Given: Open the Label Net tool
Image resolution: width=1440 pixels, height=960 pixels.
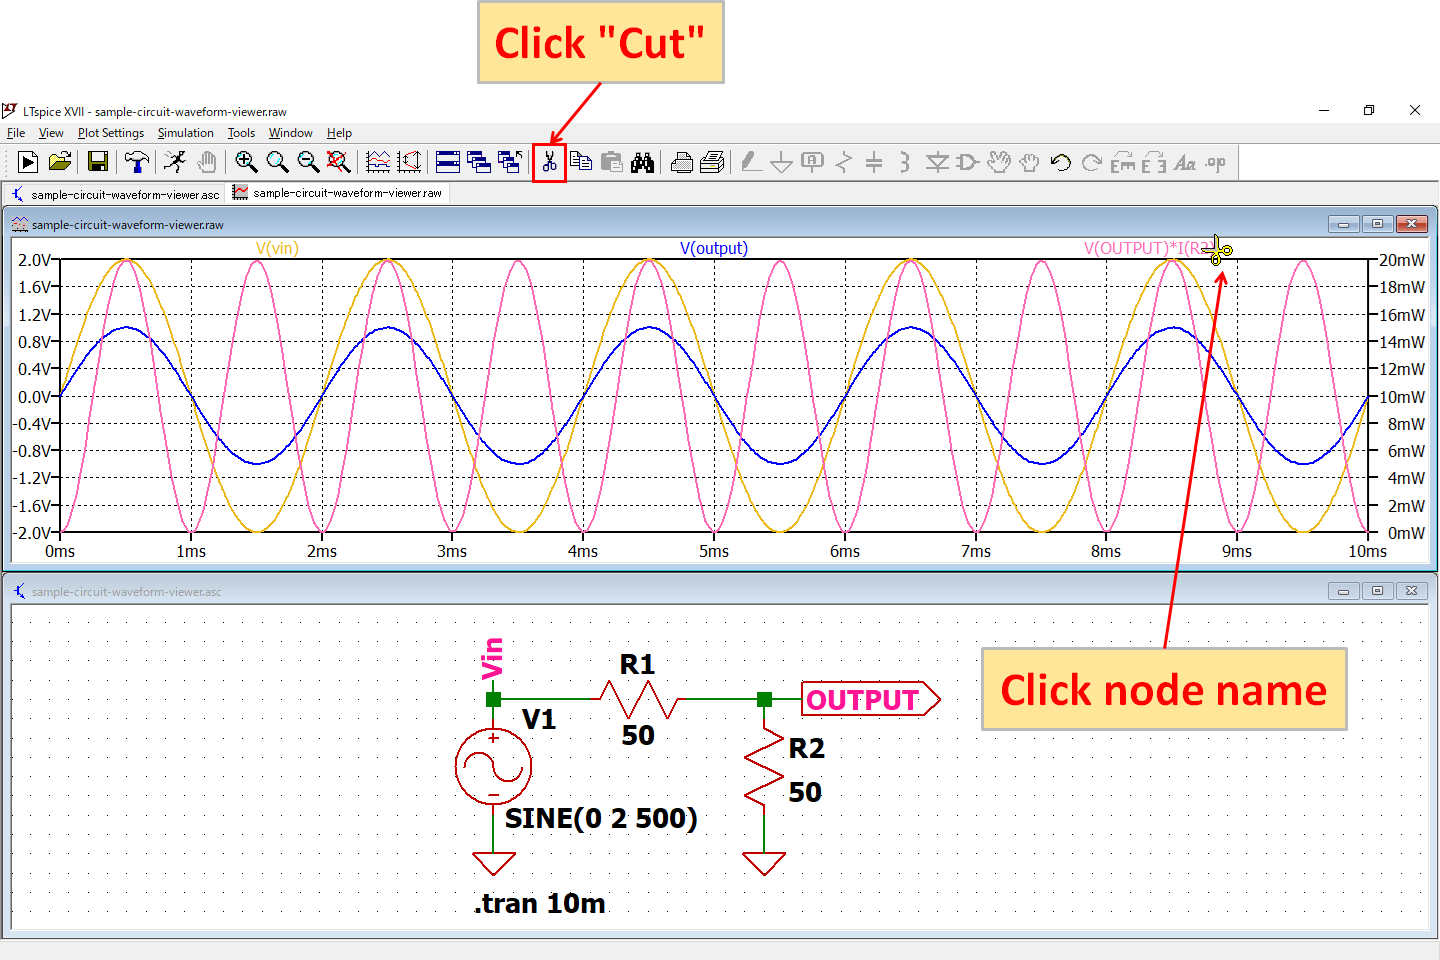Looking at the screenshot, I should (x=812, y=162).
